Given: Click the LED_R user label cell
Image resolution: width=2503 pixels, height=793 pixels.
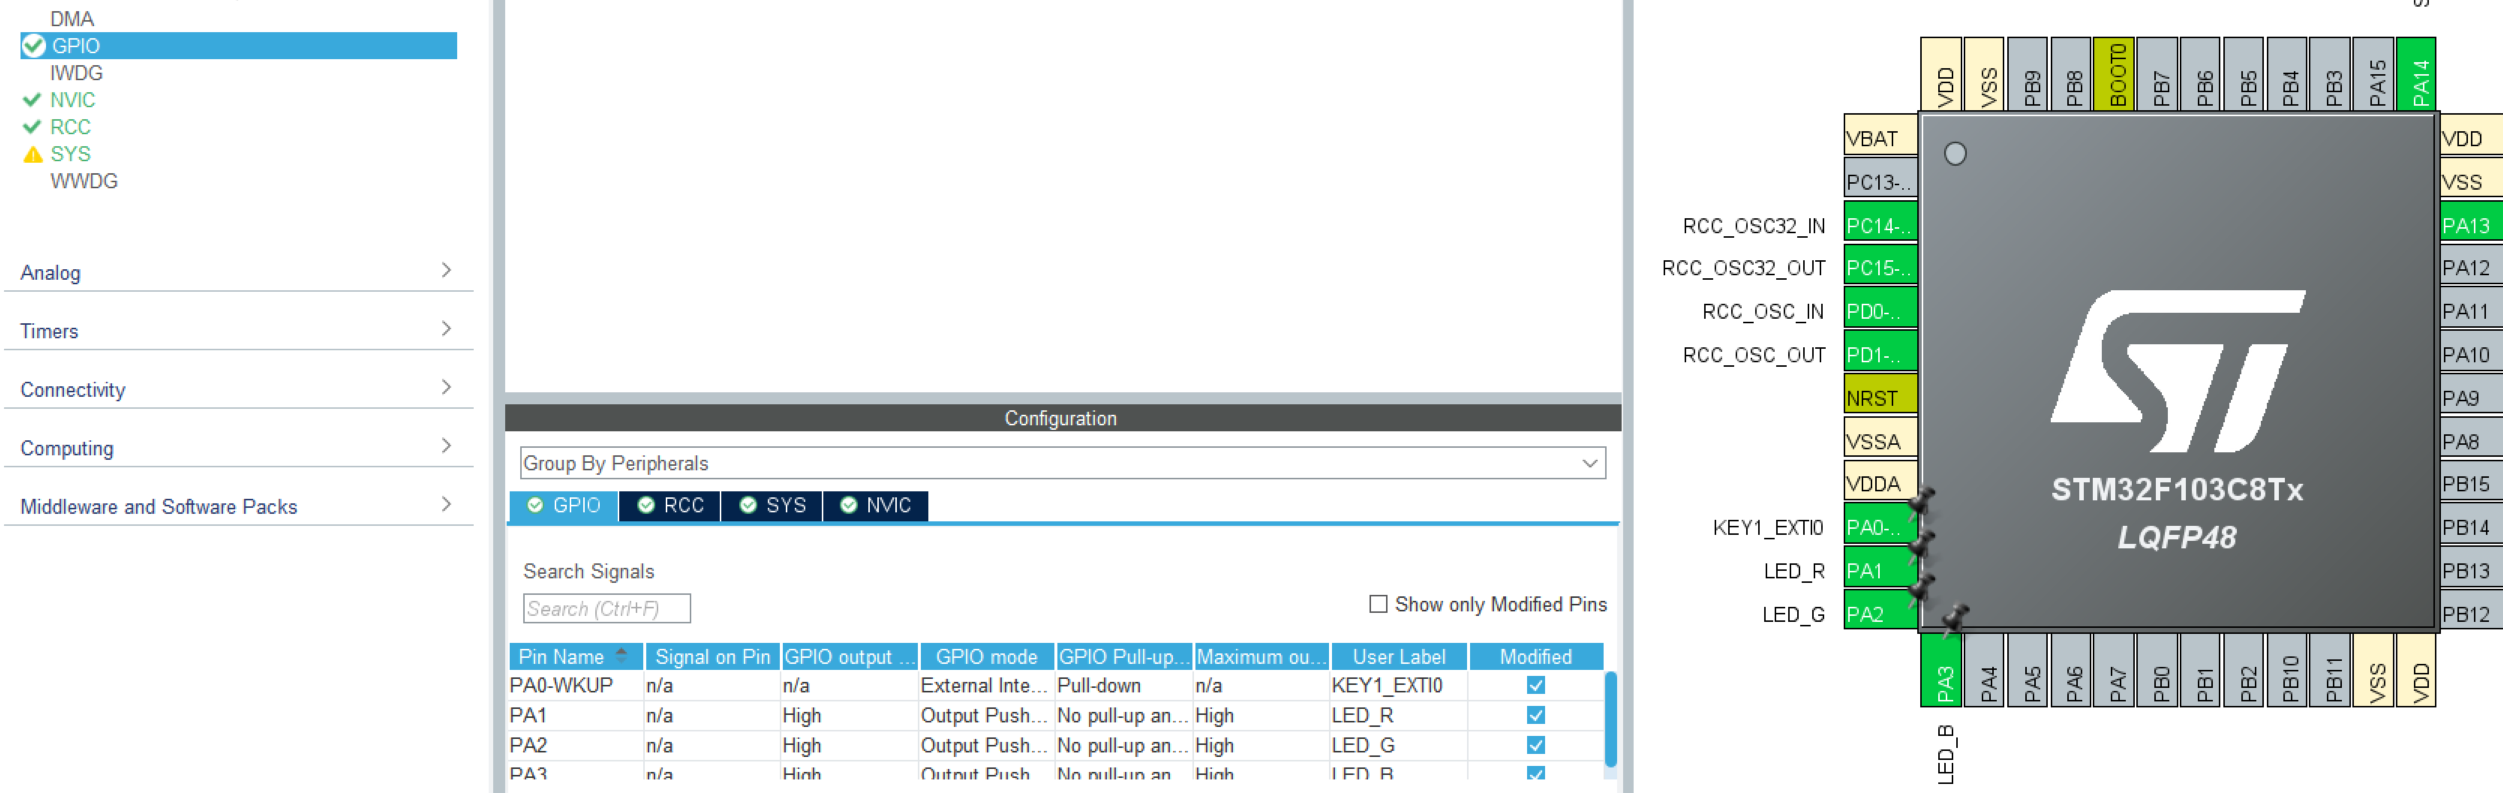Looking at the screenshot, I should click(x=1399, y=715).
